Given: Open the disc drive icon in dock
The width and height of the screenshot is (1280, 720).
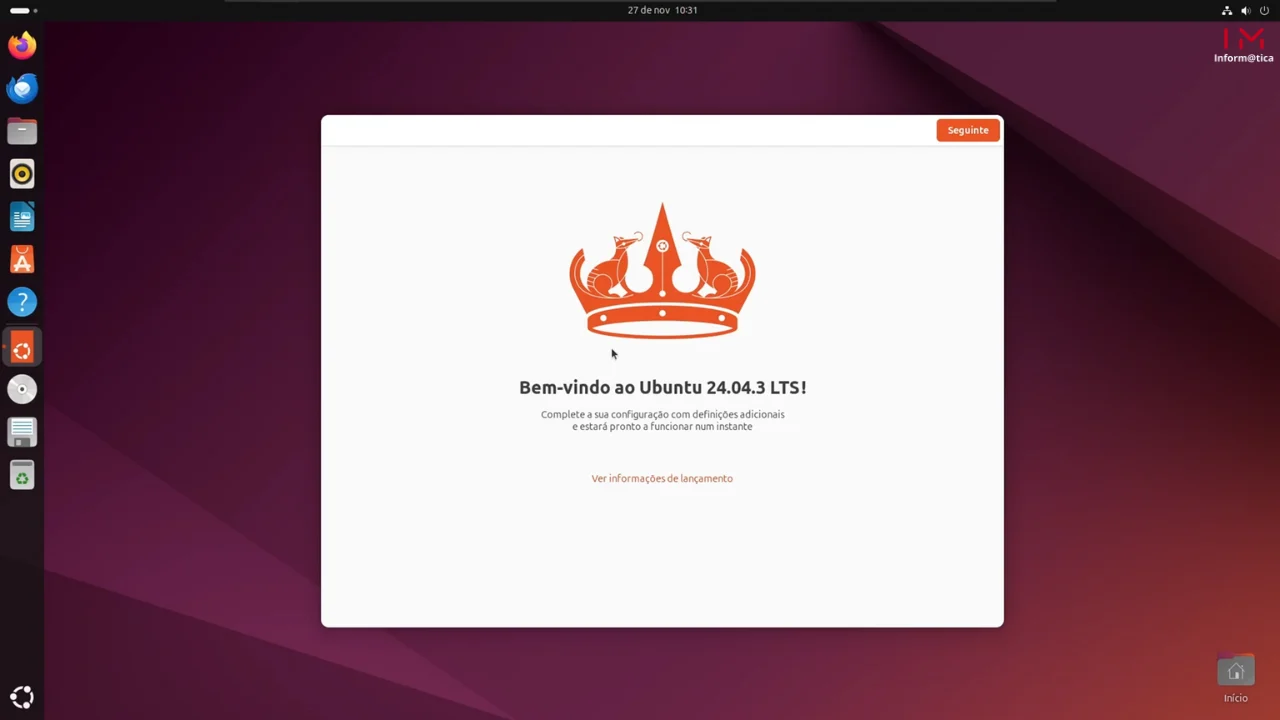Looking at the screenshot, I should (22, 389).
